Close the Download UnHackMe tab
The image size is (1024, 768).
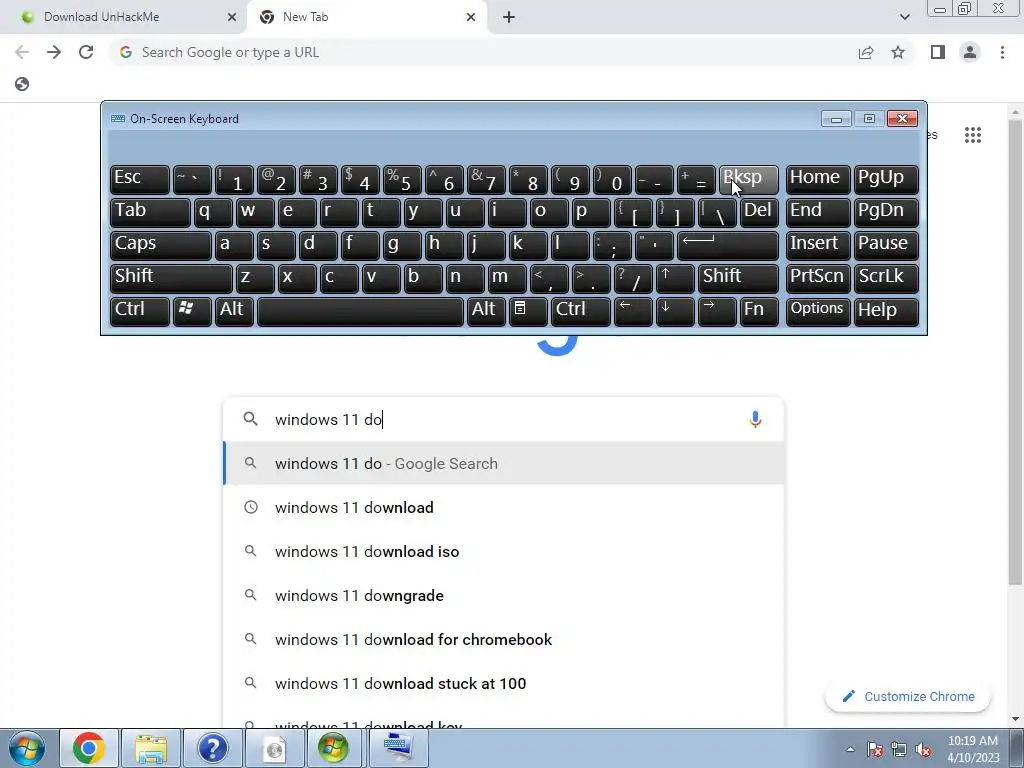[x=232, y=17]
